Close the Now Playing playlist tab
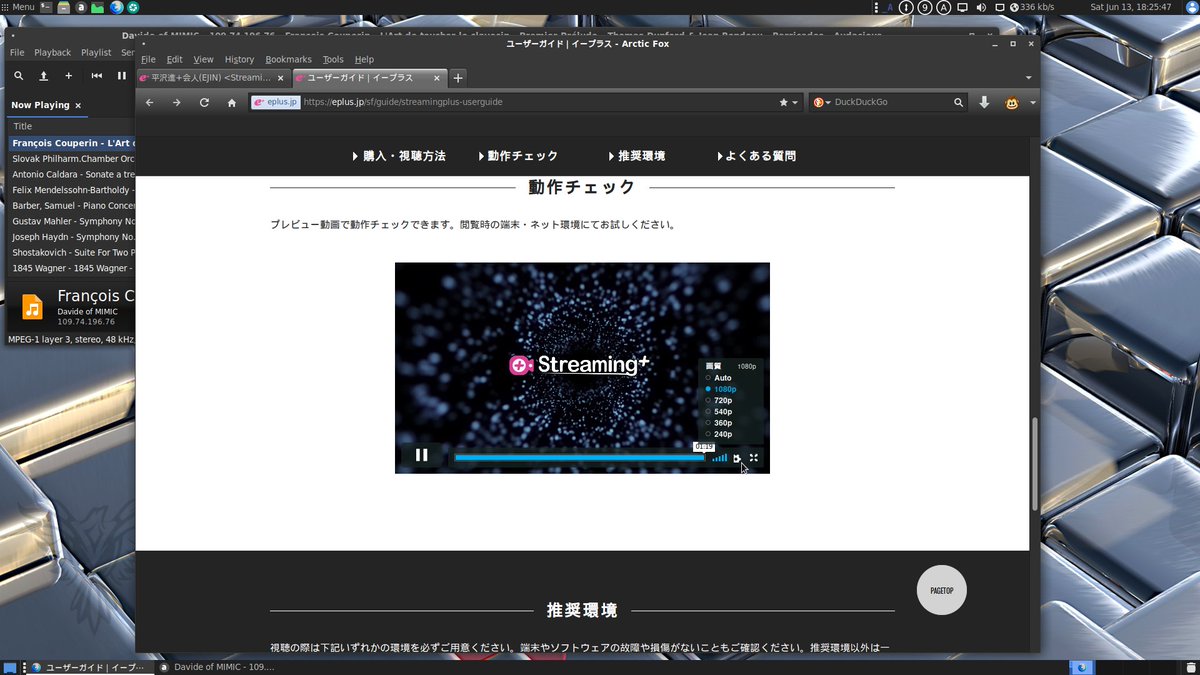 78,105
